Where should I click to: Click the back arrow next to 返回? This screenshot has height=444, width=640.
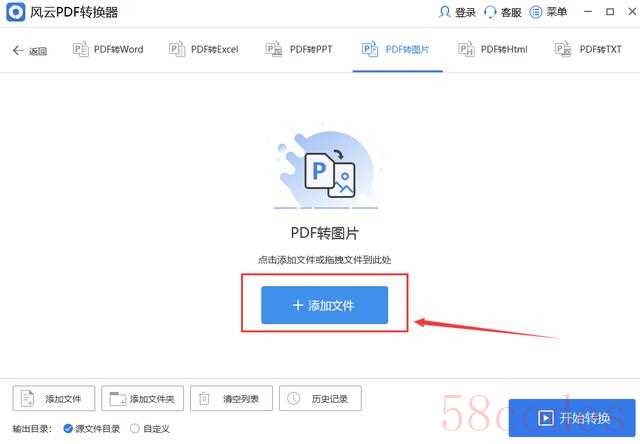tap(18, 51)
